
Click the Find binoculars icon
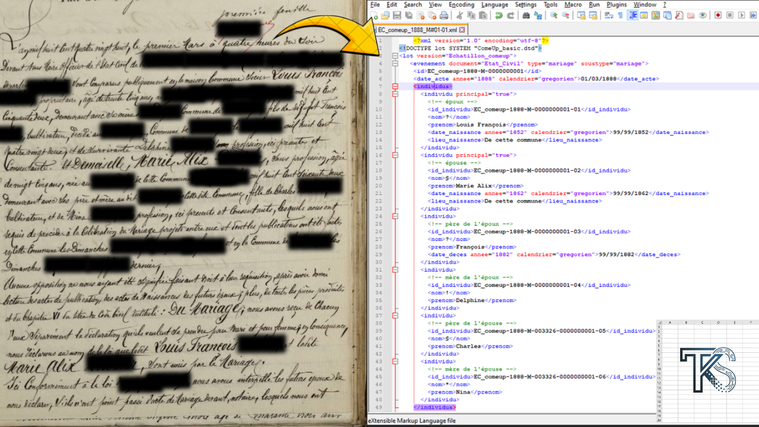pos(527,16)
